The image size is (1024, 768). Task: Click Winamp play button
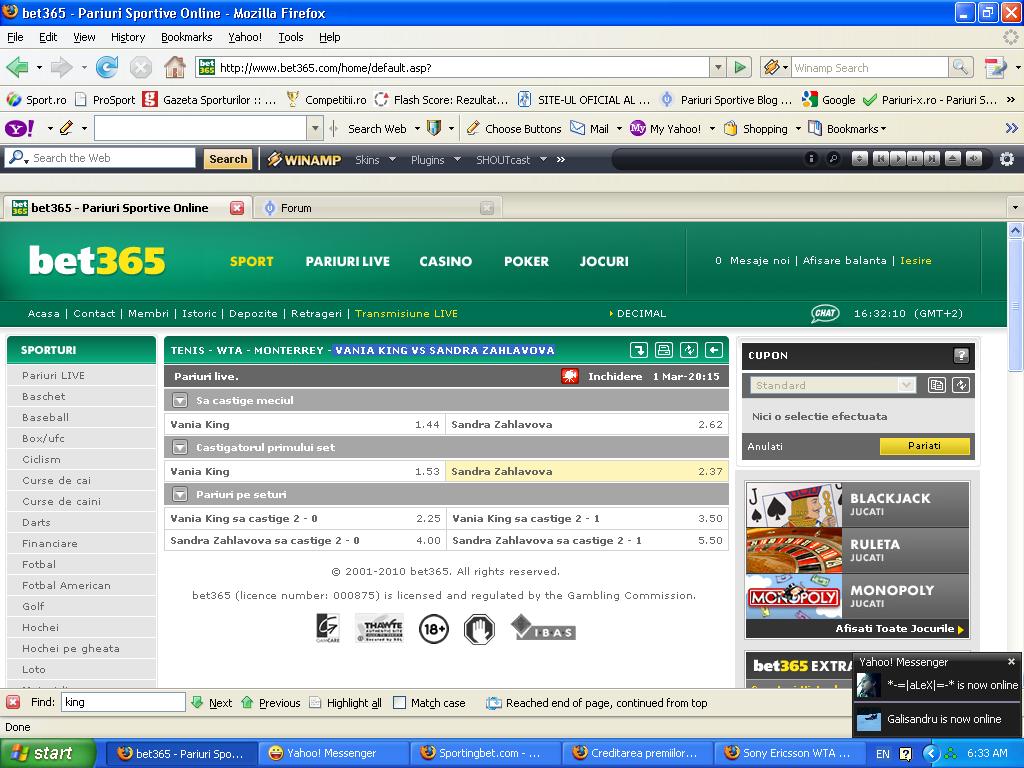pyautogui.click(x=898, y=159)
